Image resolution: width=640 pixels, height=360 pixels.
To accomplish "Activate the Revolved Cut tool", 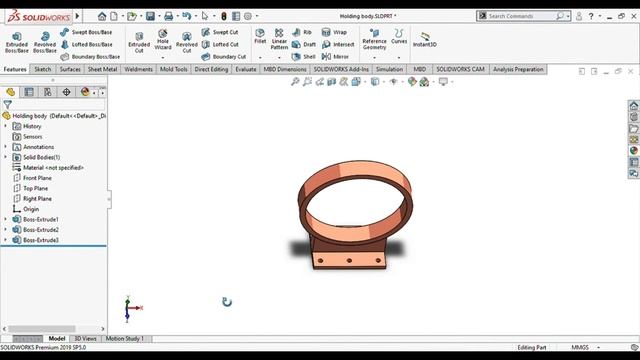I will click(187, 42).
